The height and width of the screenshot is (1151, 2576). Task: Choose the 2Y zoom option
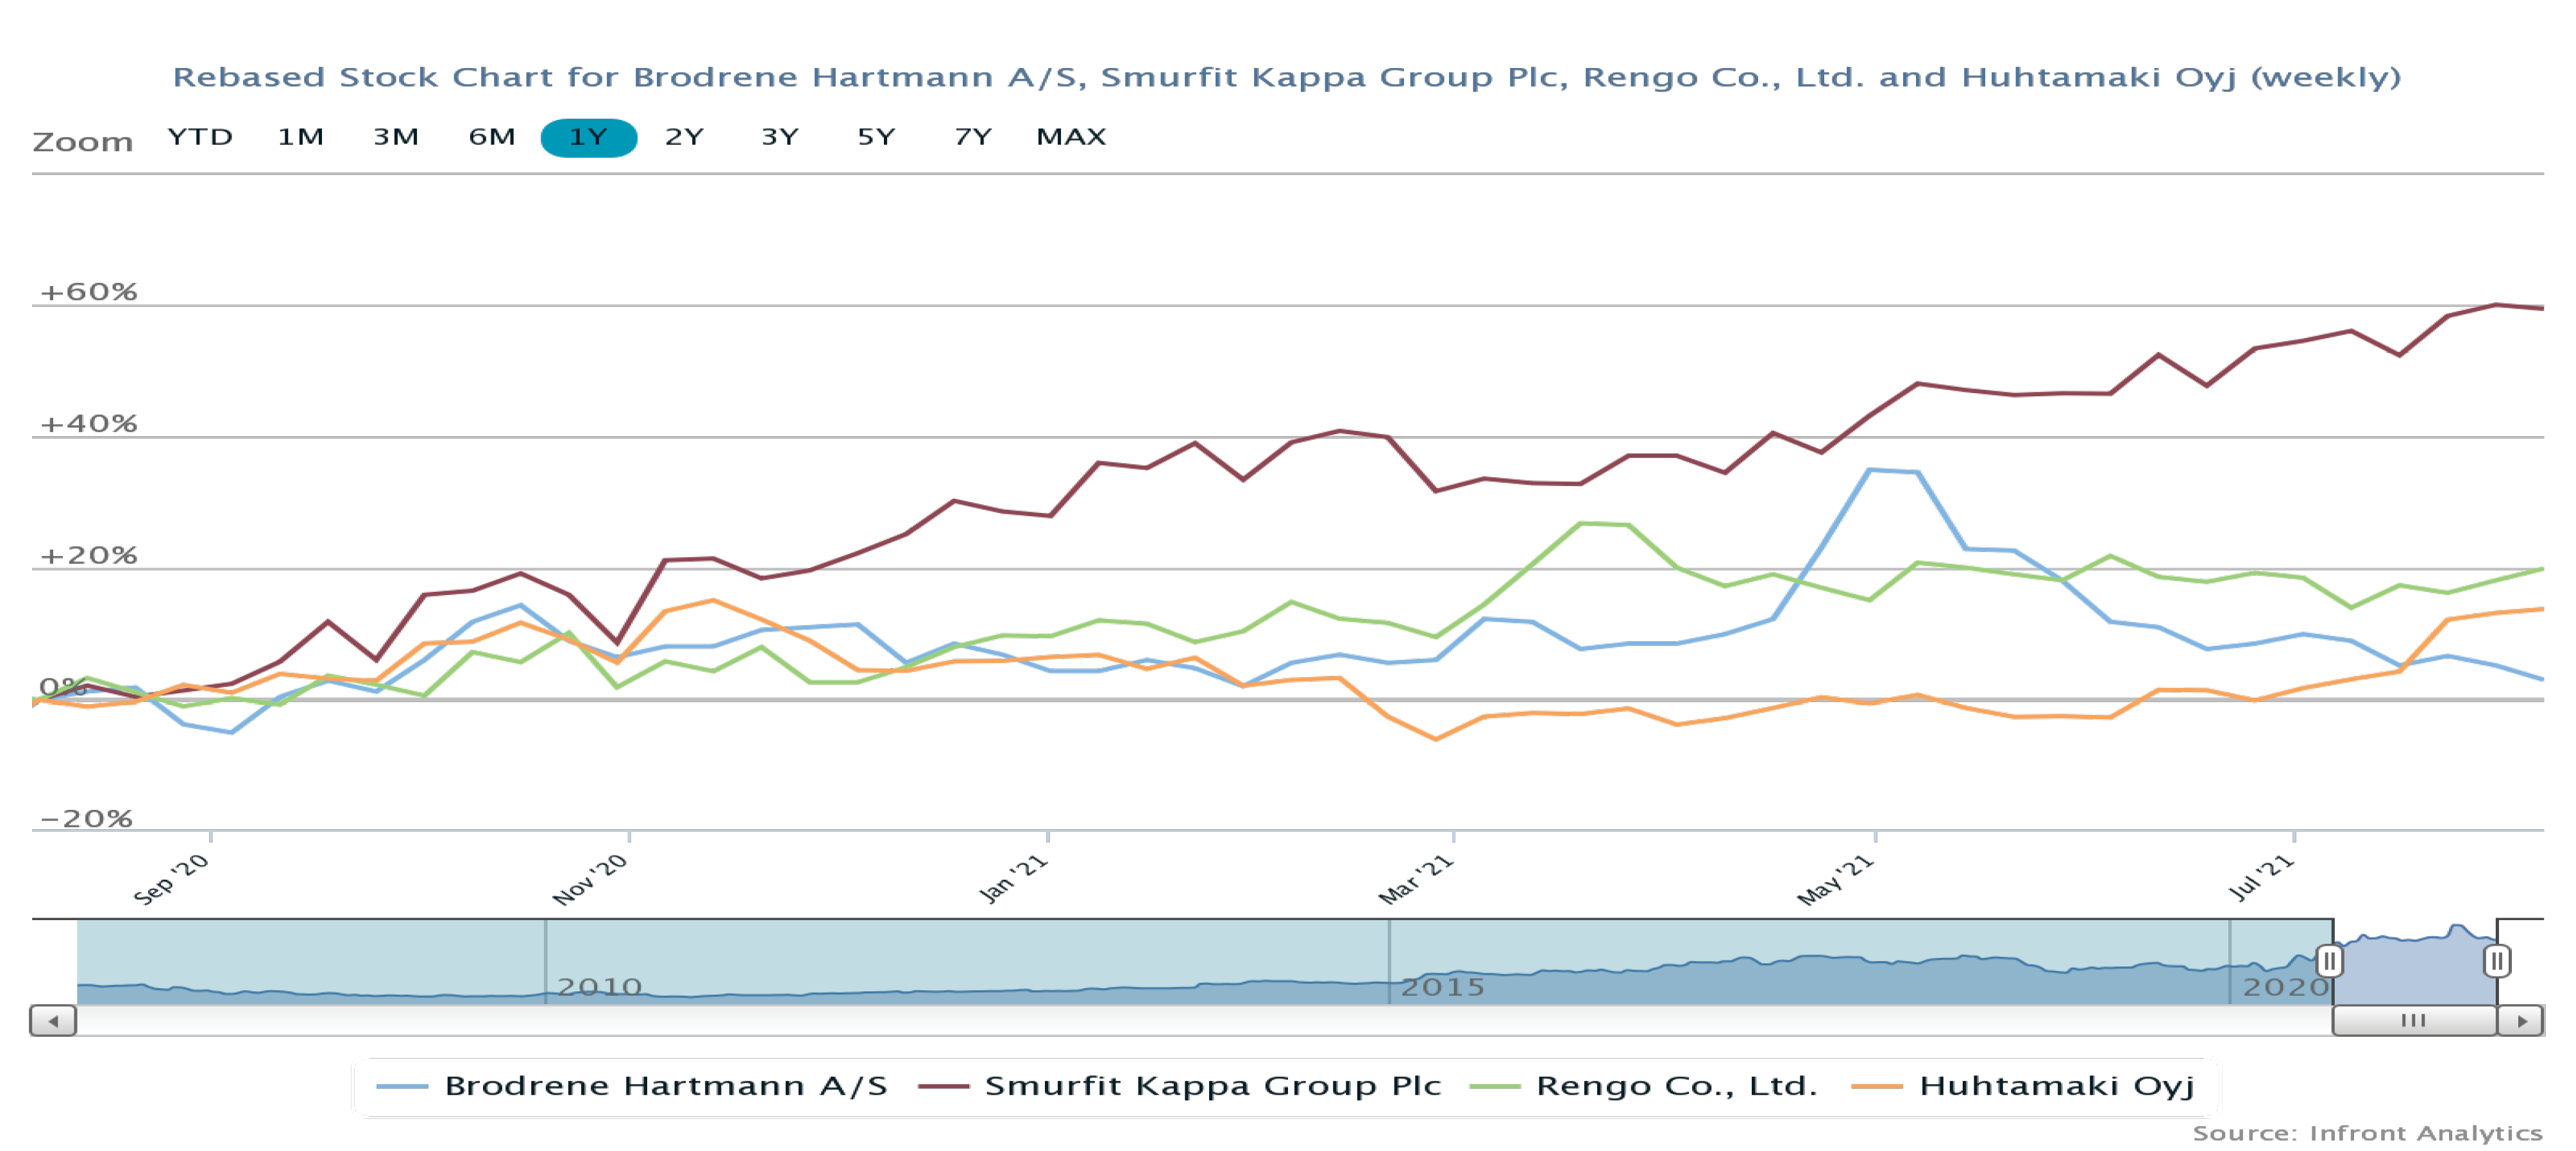click(684, 137)
